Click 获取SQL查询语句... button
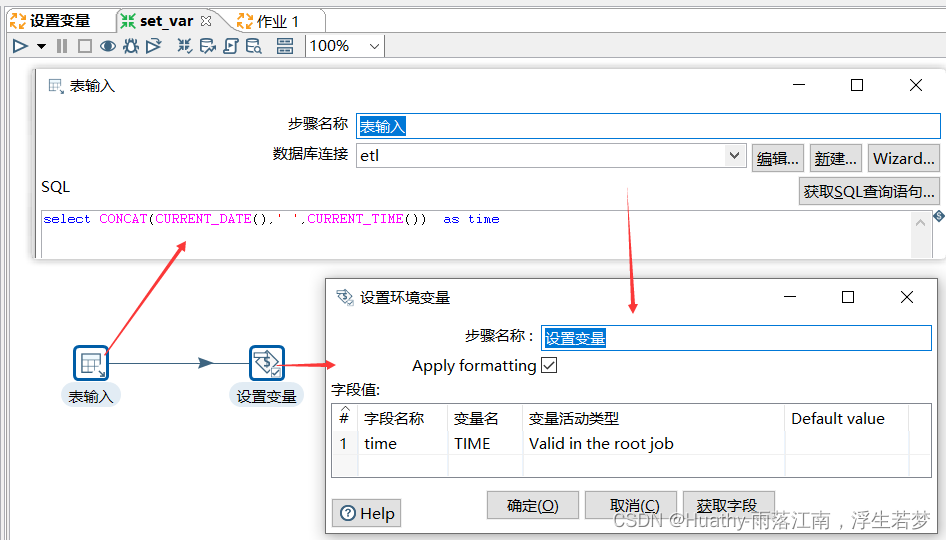 869,191
